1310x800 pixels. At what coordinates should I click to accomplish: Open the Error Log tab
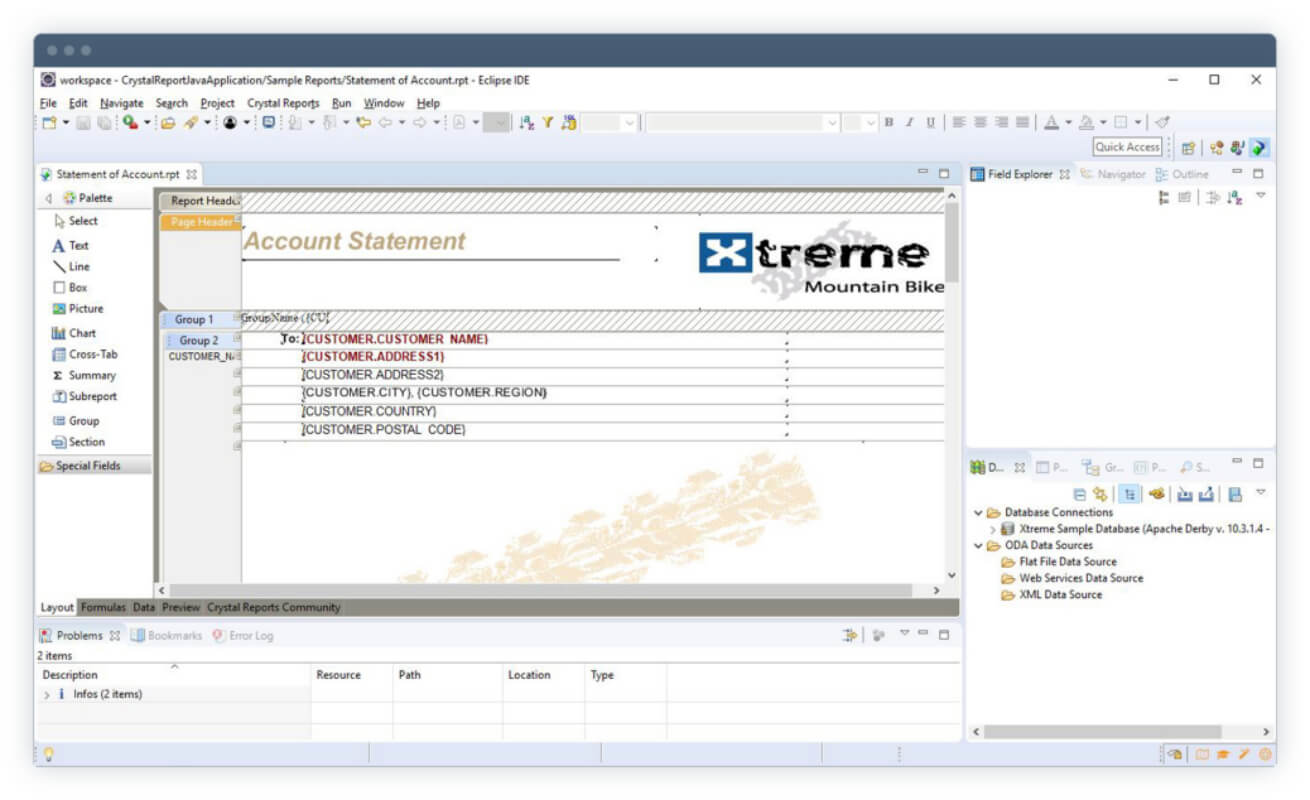coord(242,635)
